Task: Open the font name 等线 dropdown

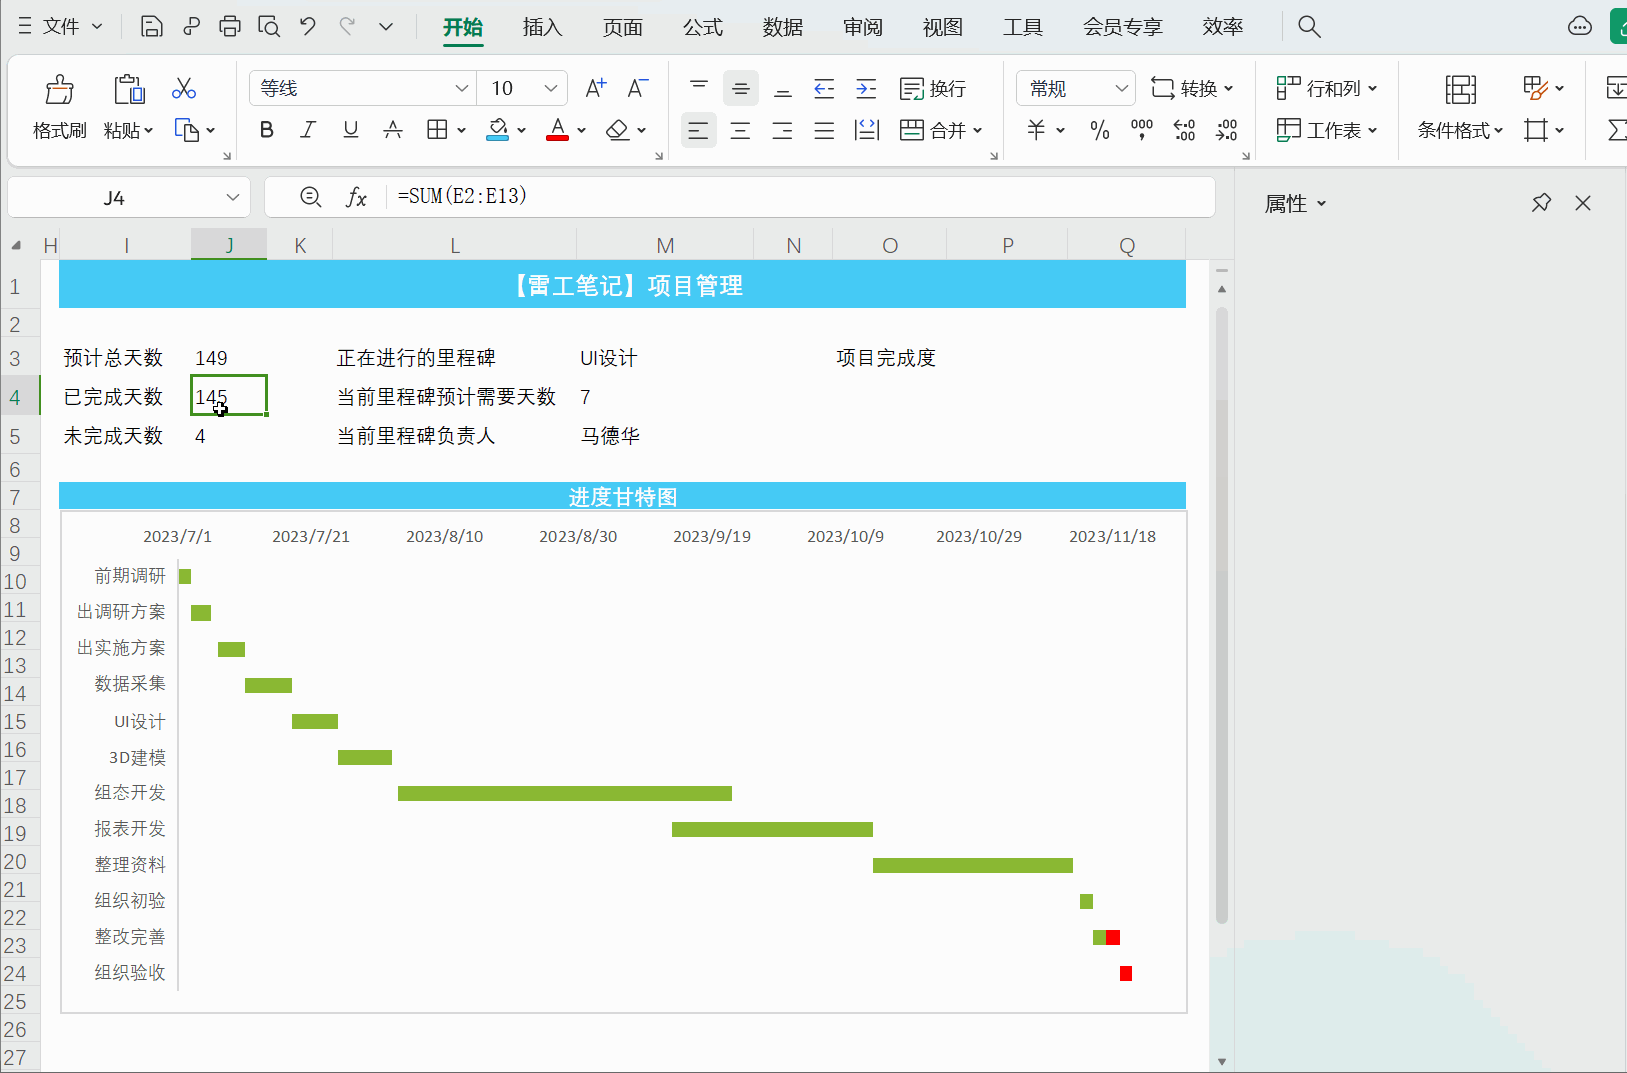Action: pyautogui.click(x=461, y=88)
